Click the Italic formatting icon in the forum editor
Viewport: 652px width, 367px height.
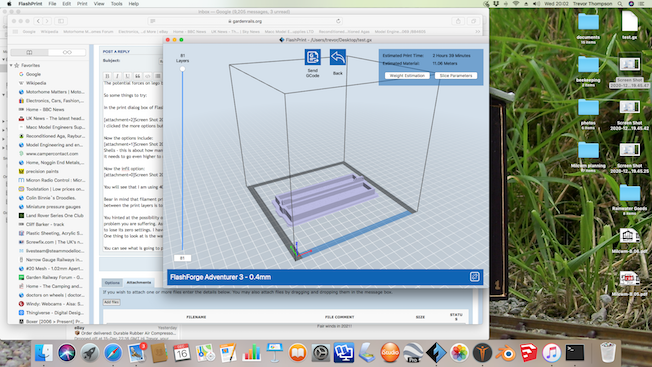117,76
